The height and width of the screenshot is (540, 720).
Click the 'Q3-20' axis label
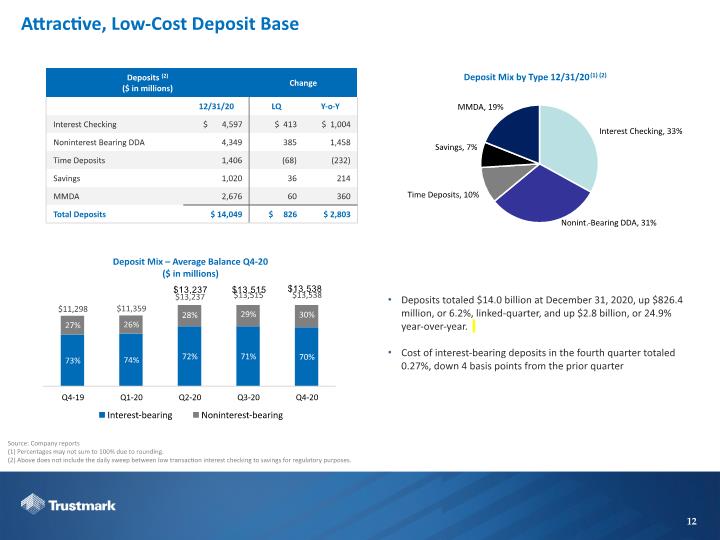(248, 397)
